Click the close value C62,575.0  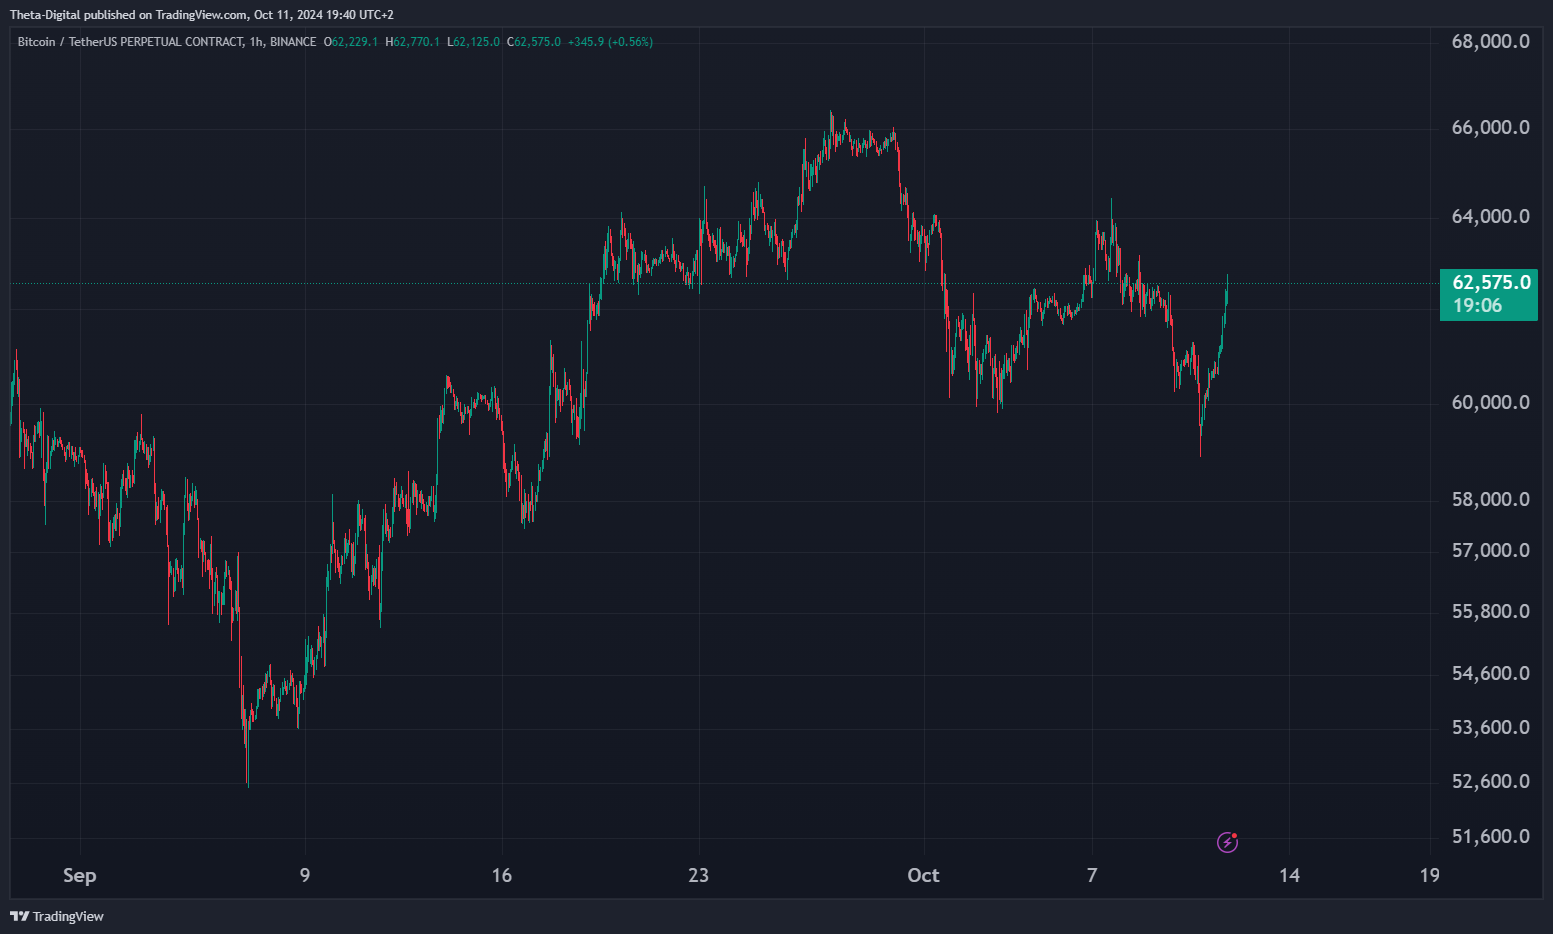pos(534,42)
